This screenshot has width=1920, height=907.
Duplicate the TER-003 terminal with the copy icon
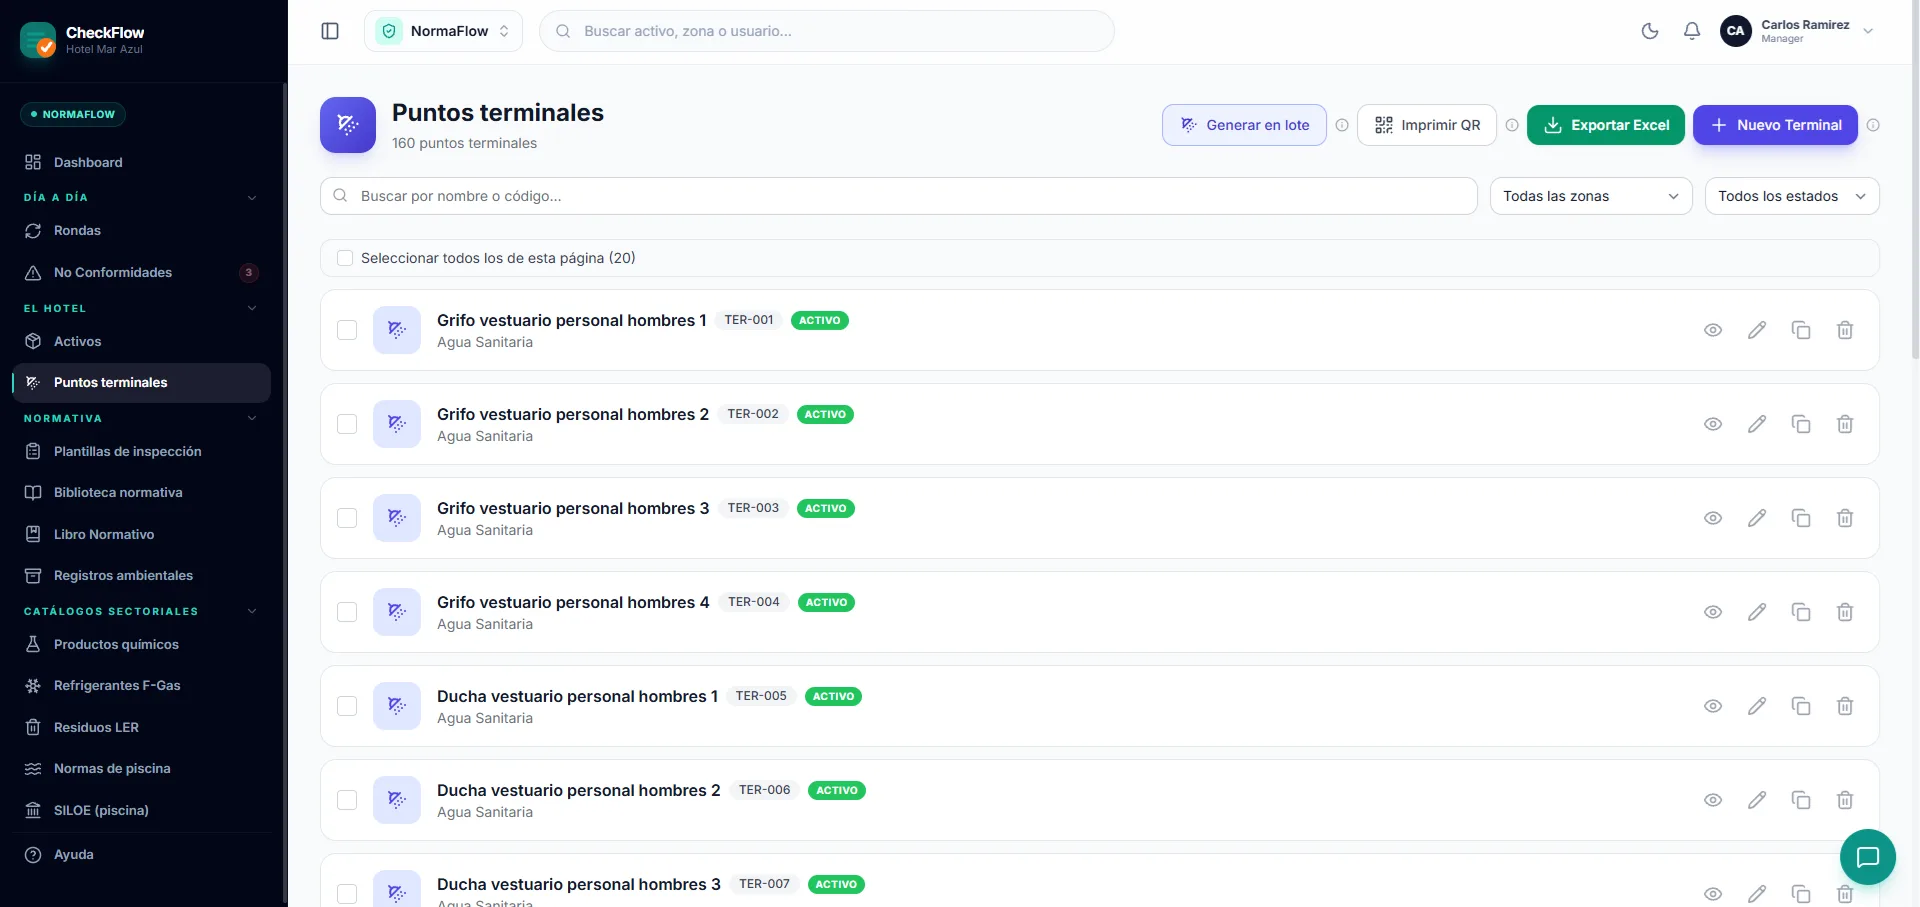coord(1801,518)
